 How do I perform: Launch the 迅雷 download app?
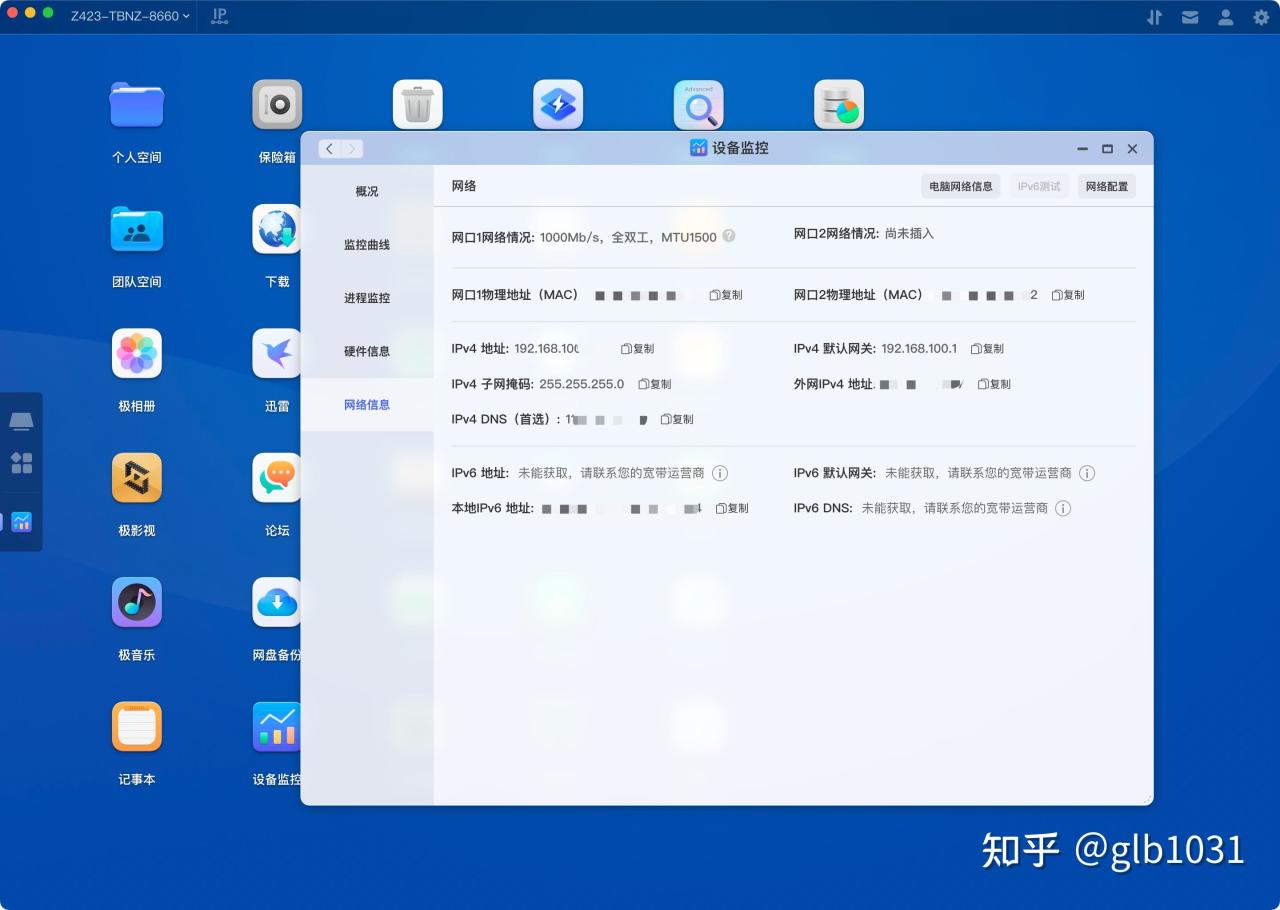[x=277, y=353]
